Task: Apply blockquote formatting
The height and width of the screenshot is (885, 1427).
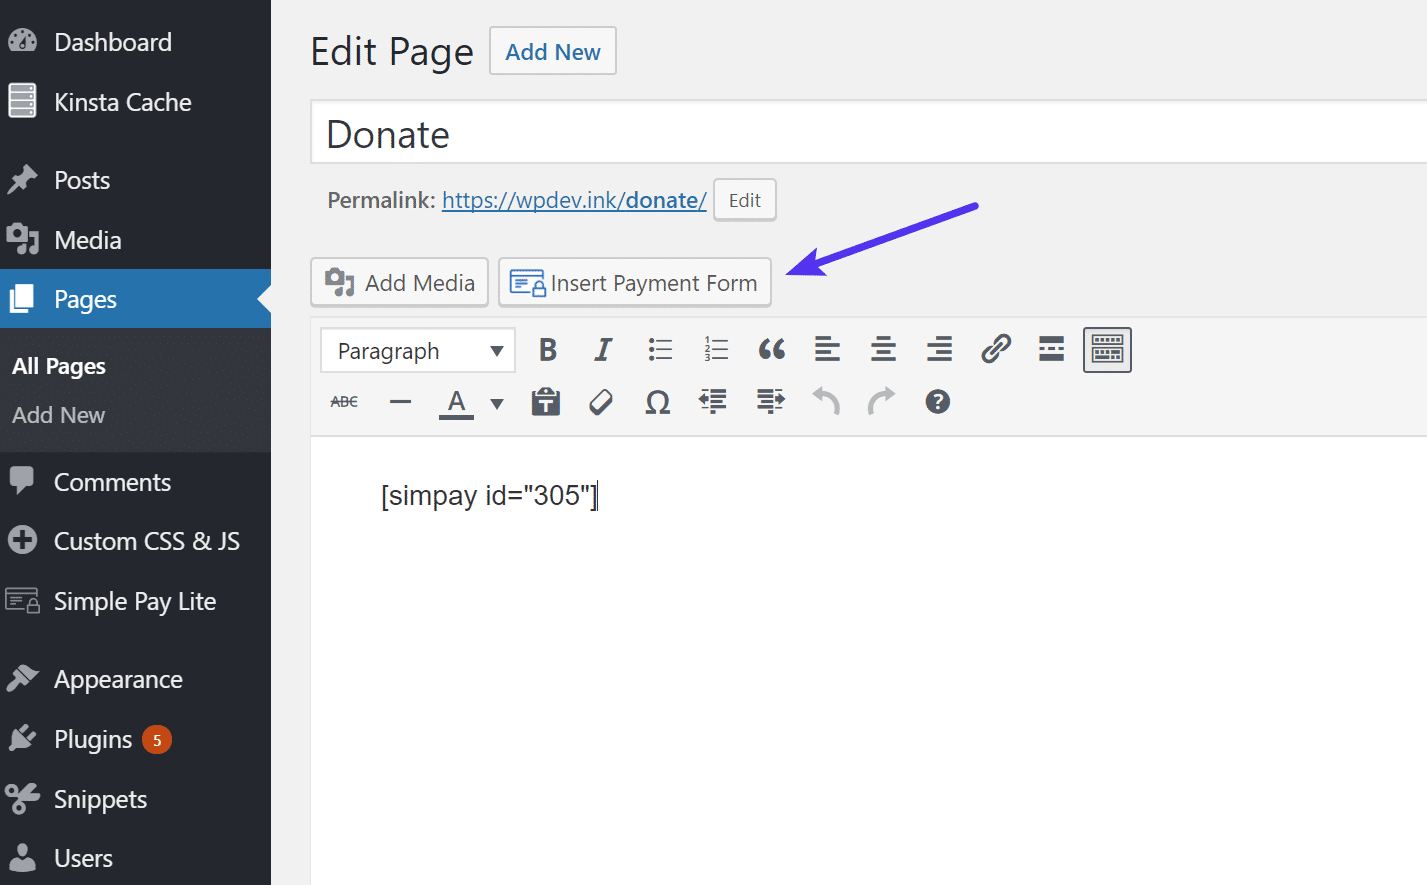Action: coord(771,350)
